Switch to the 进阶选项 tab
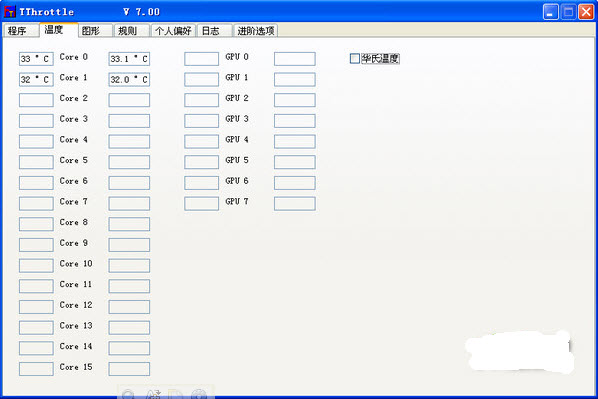598x399 pixels. tap(256, 31)
